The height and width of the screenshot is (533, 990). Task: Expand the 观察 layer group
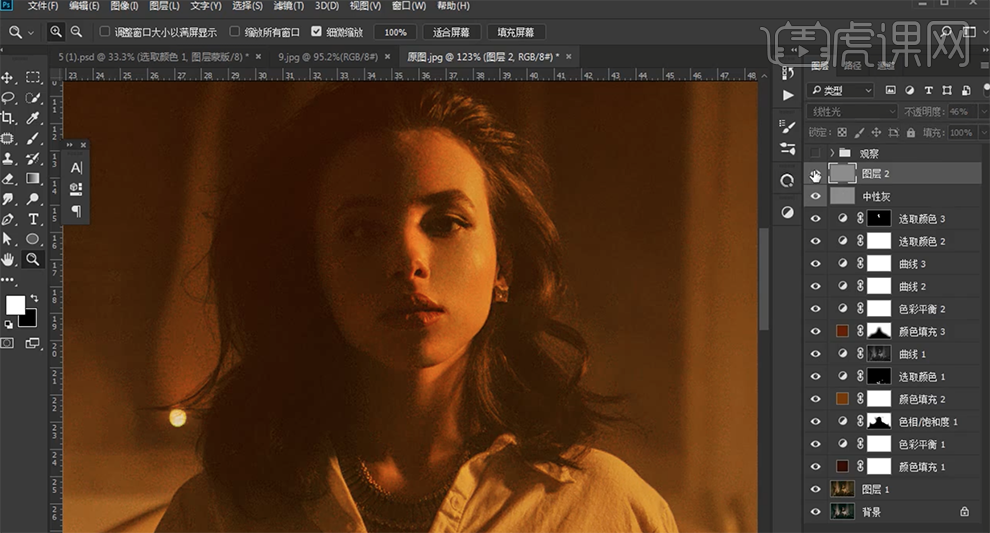tap(832, 153)
